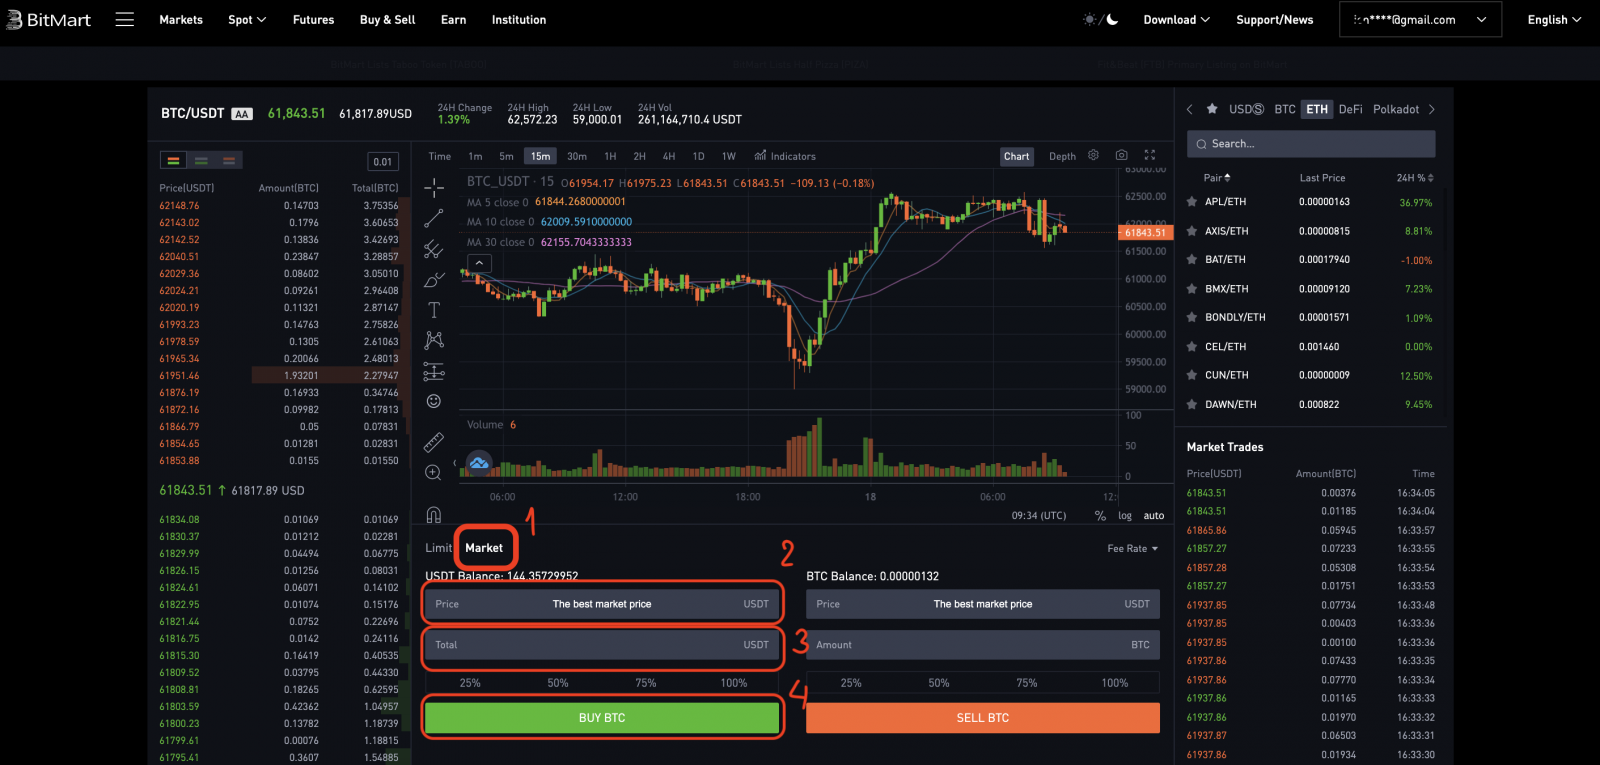Image resolution: width=1600 pixels, height=765 pixels.
Task: Expand the Fee Rate dropdown
Action: point(1133,548)
